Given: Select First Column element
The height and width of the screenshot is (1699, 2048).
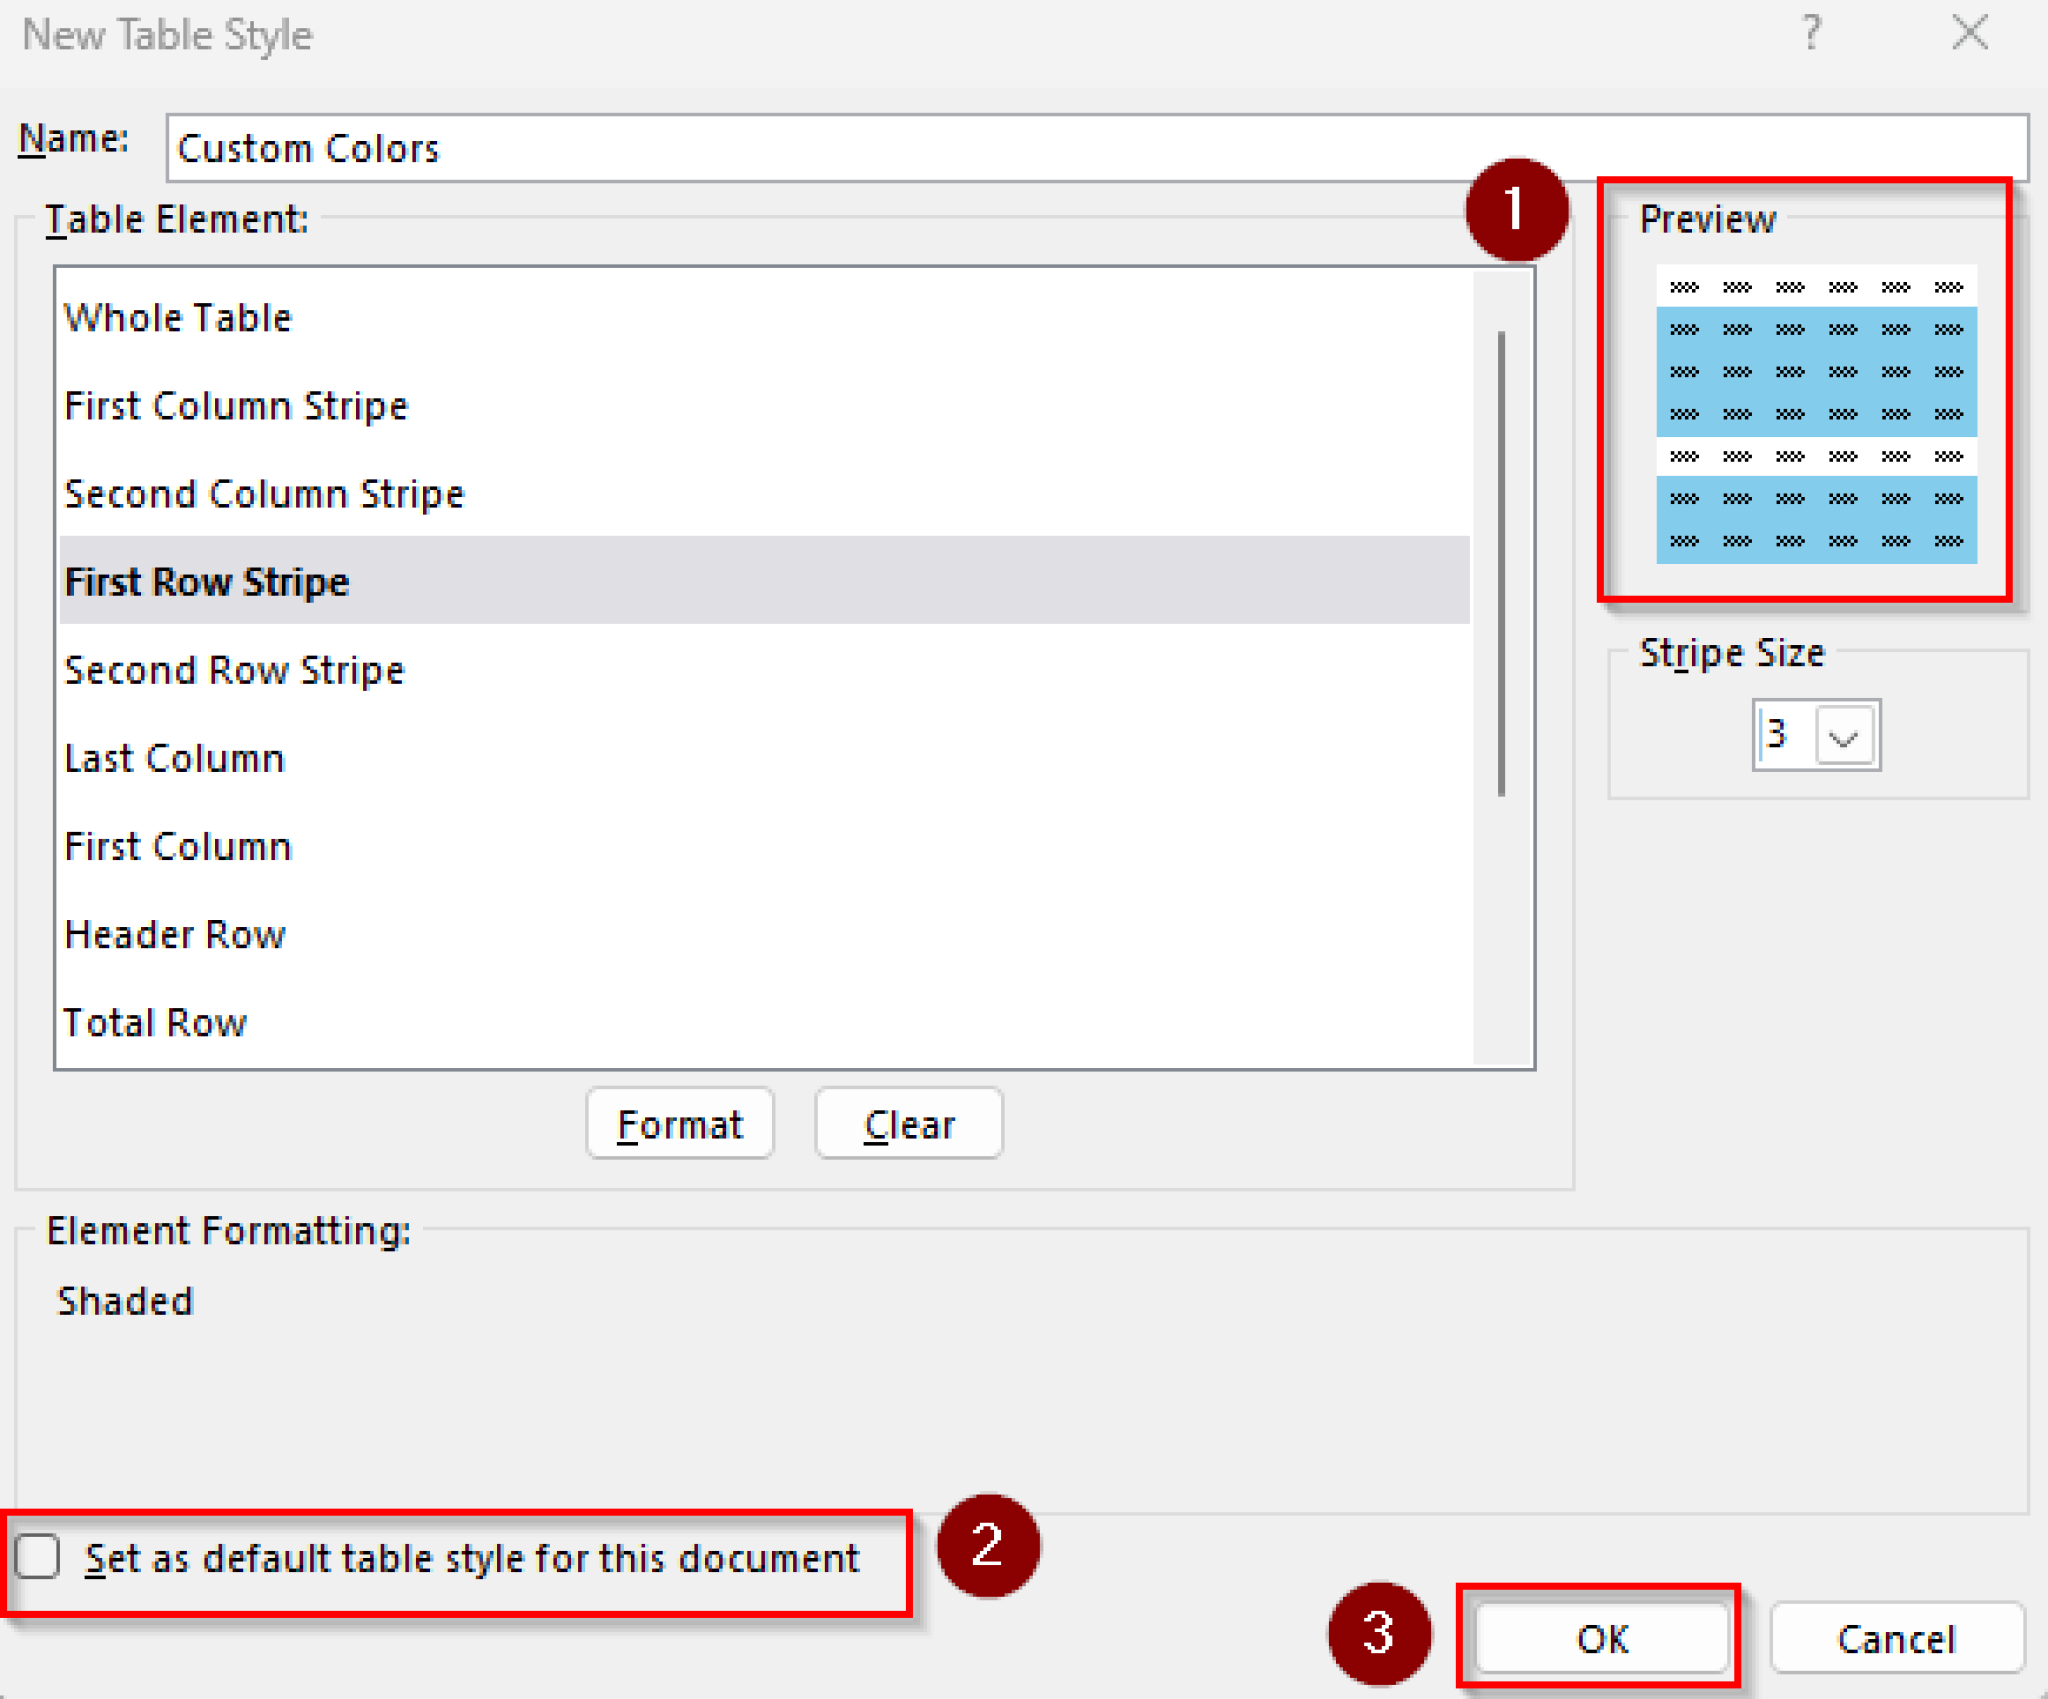Looking at the screenshot, I should pyautogui.click(x=177, y=845).
